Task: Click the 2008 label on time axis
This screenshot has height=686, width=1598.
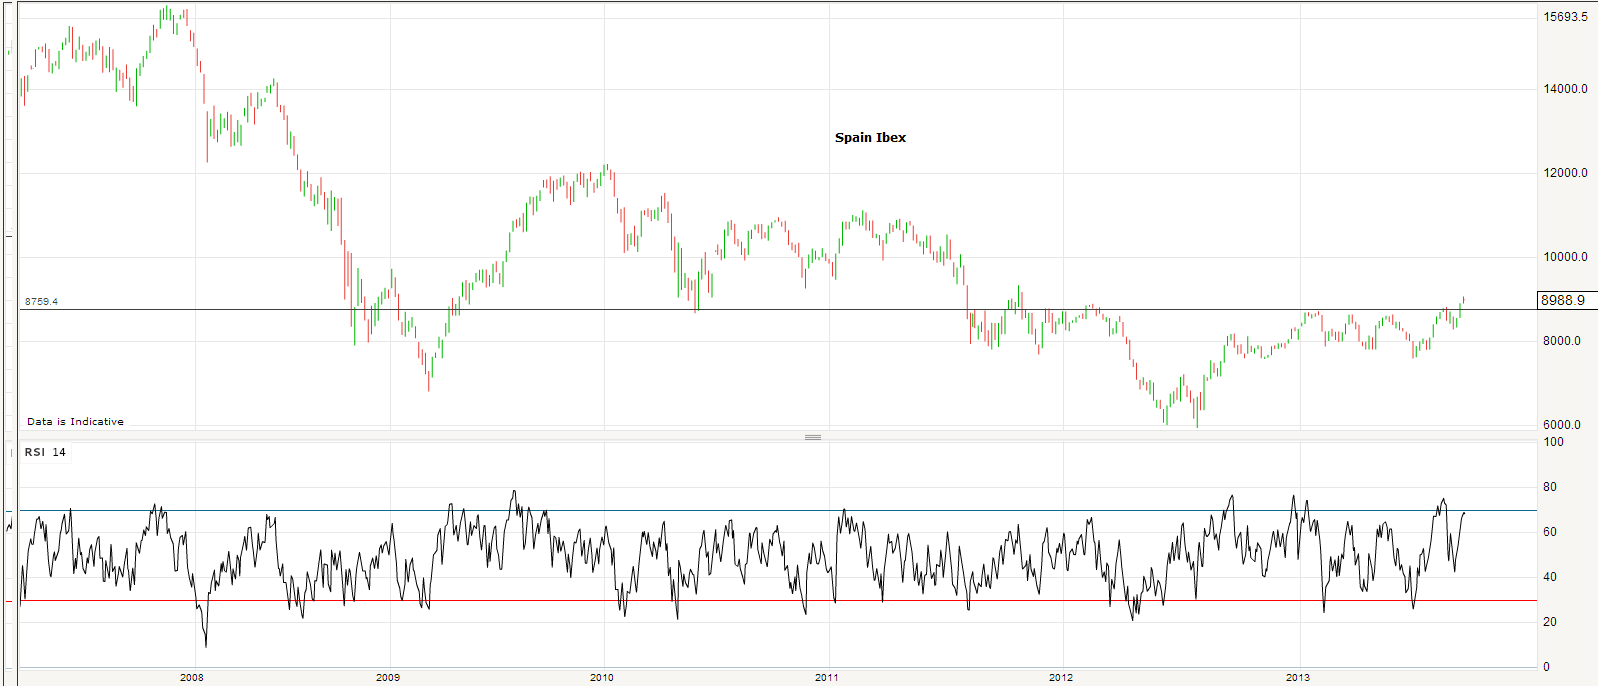Action: click(x=191, y=677)
